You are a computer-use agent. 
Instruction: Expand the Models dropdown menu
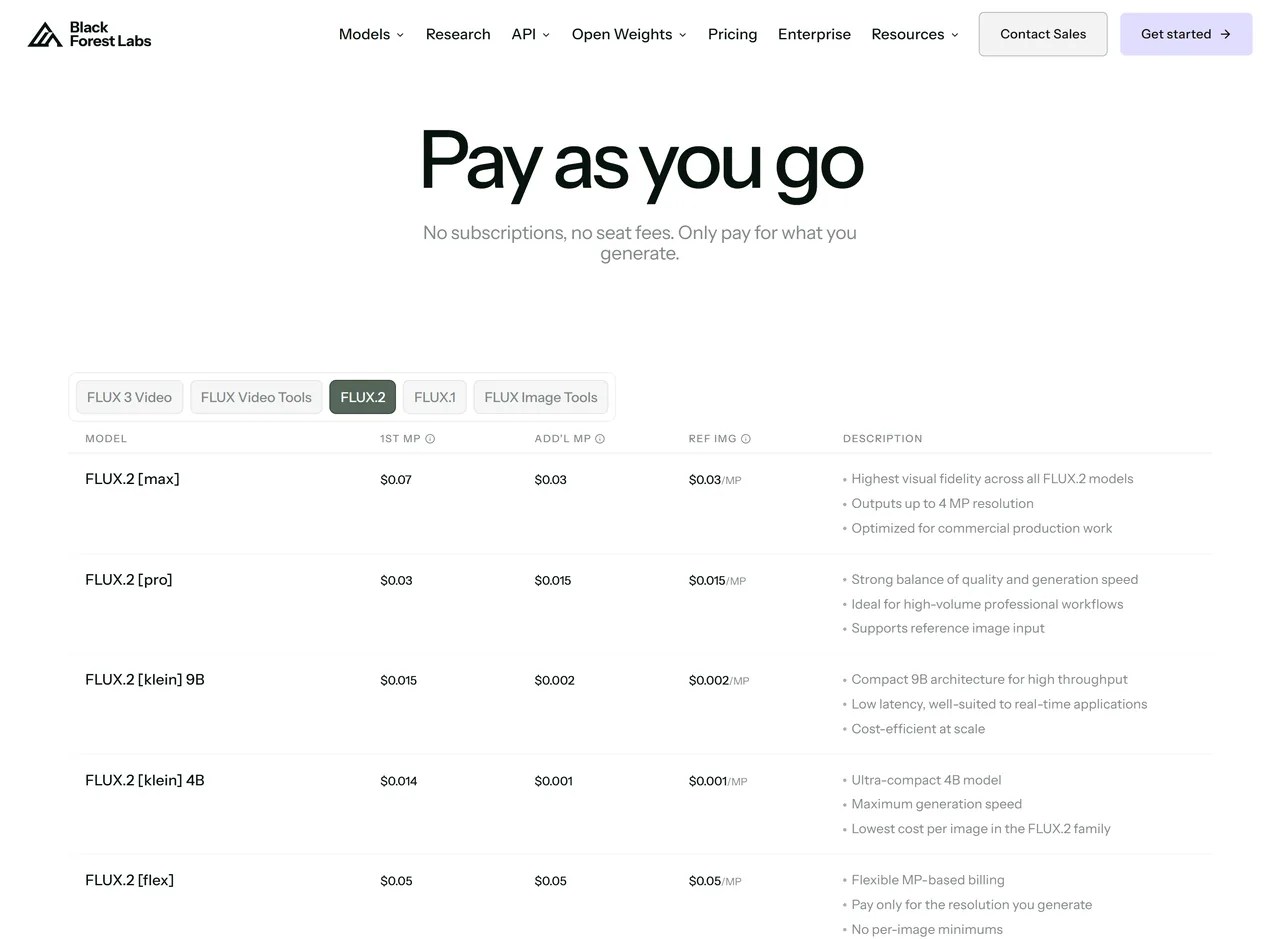[371, 34]
